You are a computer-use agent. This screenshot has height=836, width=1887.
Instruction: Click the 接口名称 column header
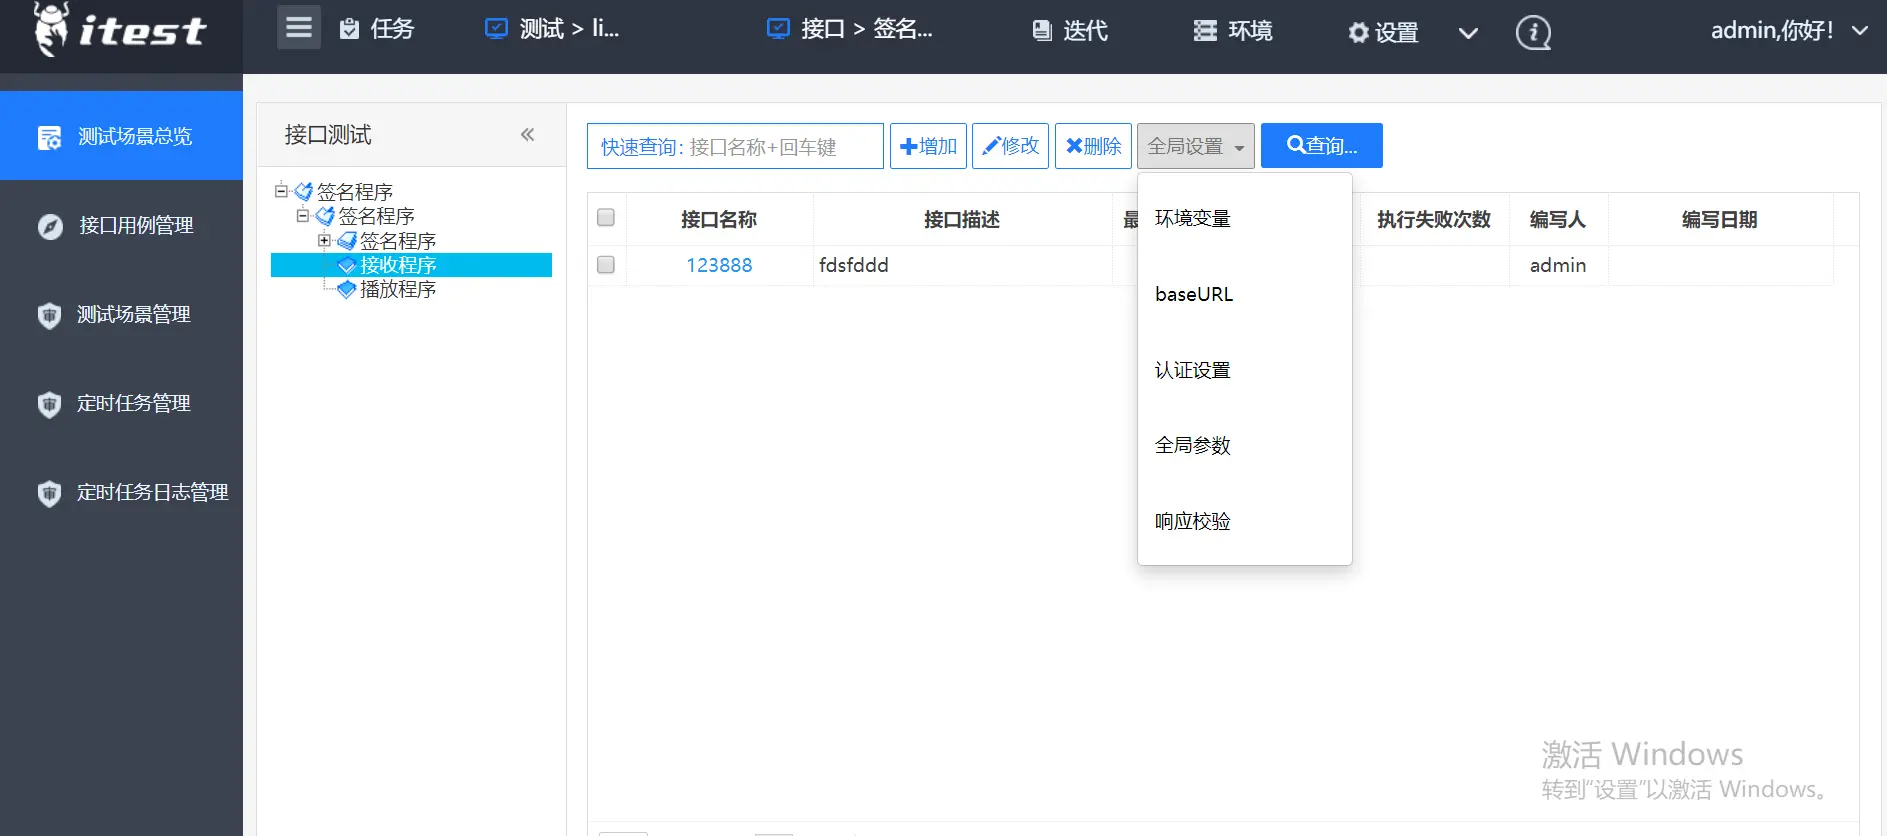(719, 219)
